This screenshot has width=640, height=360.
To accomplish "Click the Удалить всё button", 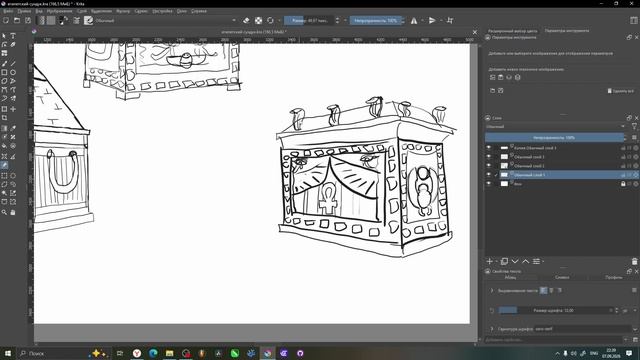I will [620, 91].
